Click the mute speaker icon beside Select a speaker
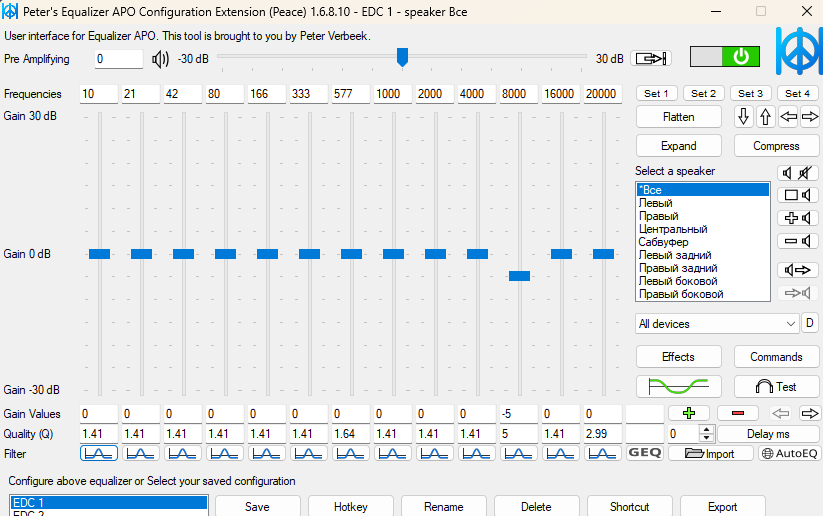The height and width of the screenshot is (516, 823). 798,173
